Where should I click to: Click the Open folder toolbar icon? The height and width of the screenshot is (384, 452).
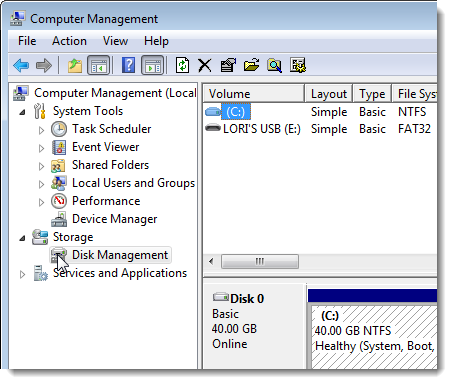(252, 65)
